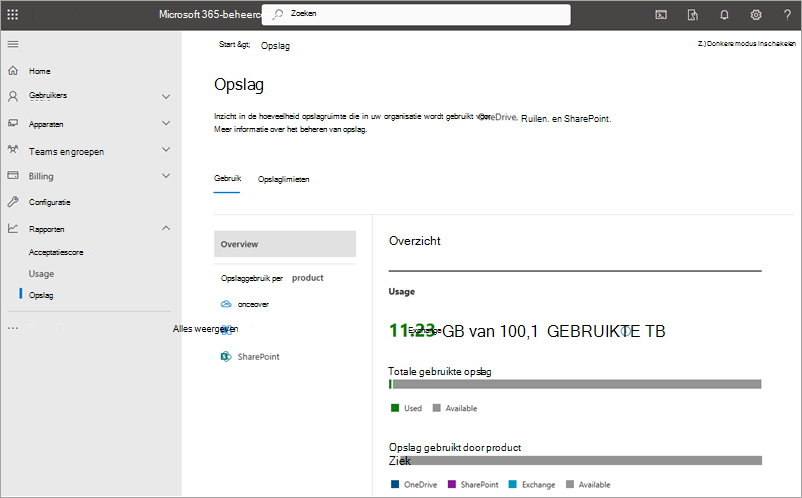Click the Billing card icon

(x=13, y=175)
